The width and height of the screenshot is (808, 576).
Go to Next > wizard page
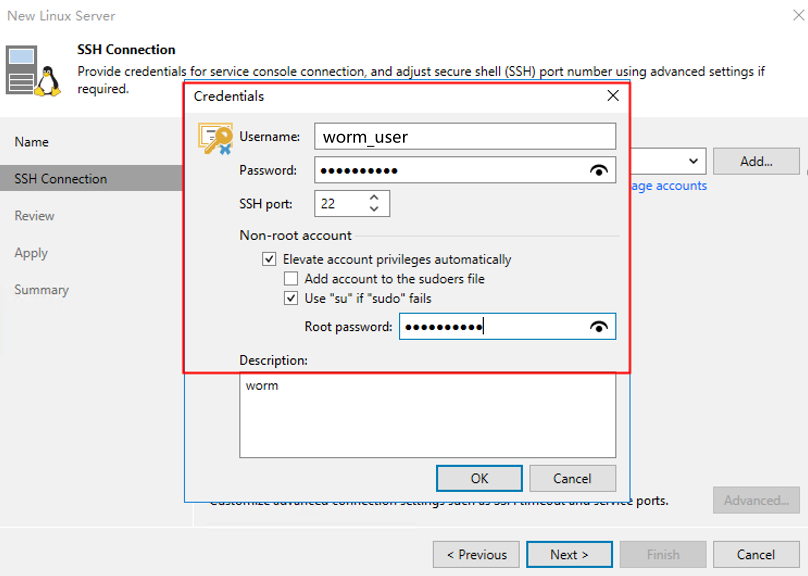point(569,554)
